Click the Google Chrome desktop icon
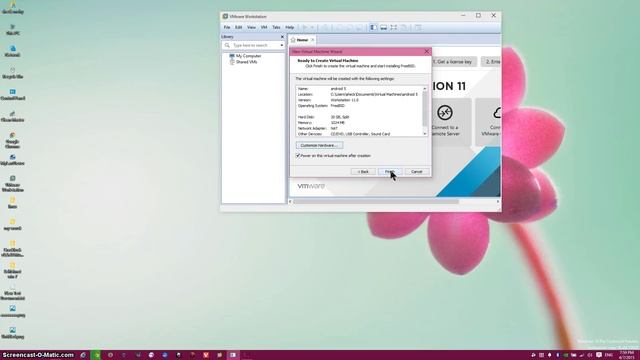This screenshot has height=360, width=640. [x=12, y=140]
